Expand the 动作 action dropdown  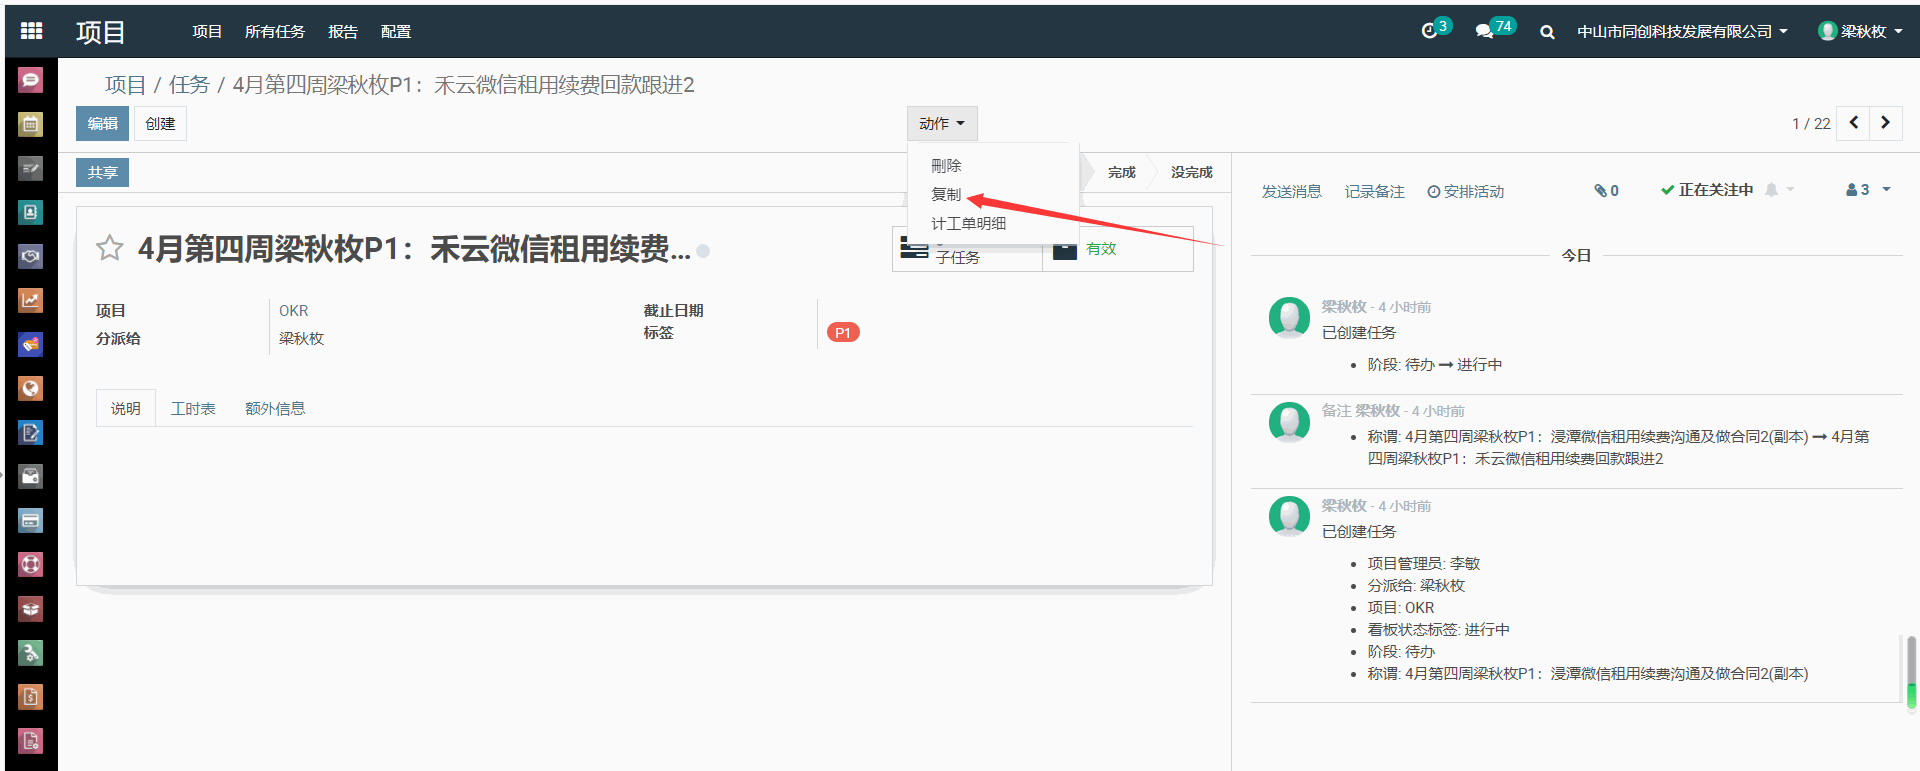941,123
